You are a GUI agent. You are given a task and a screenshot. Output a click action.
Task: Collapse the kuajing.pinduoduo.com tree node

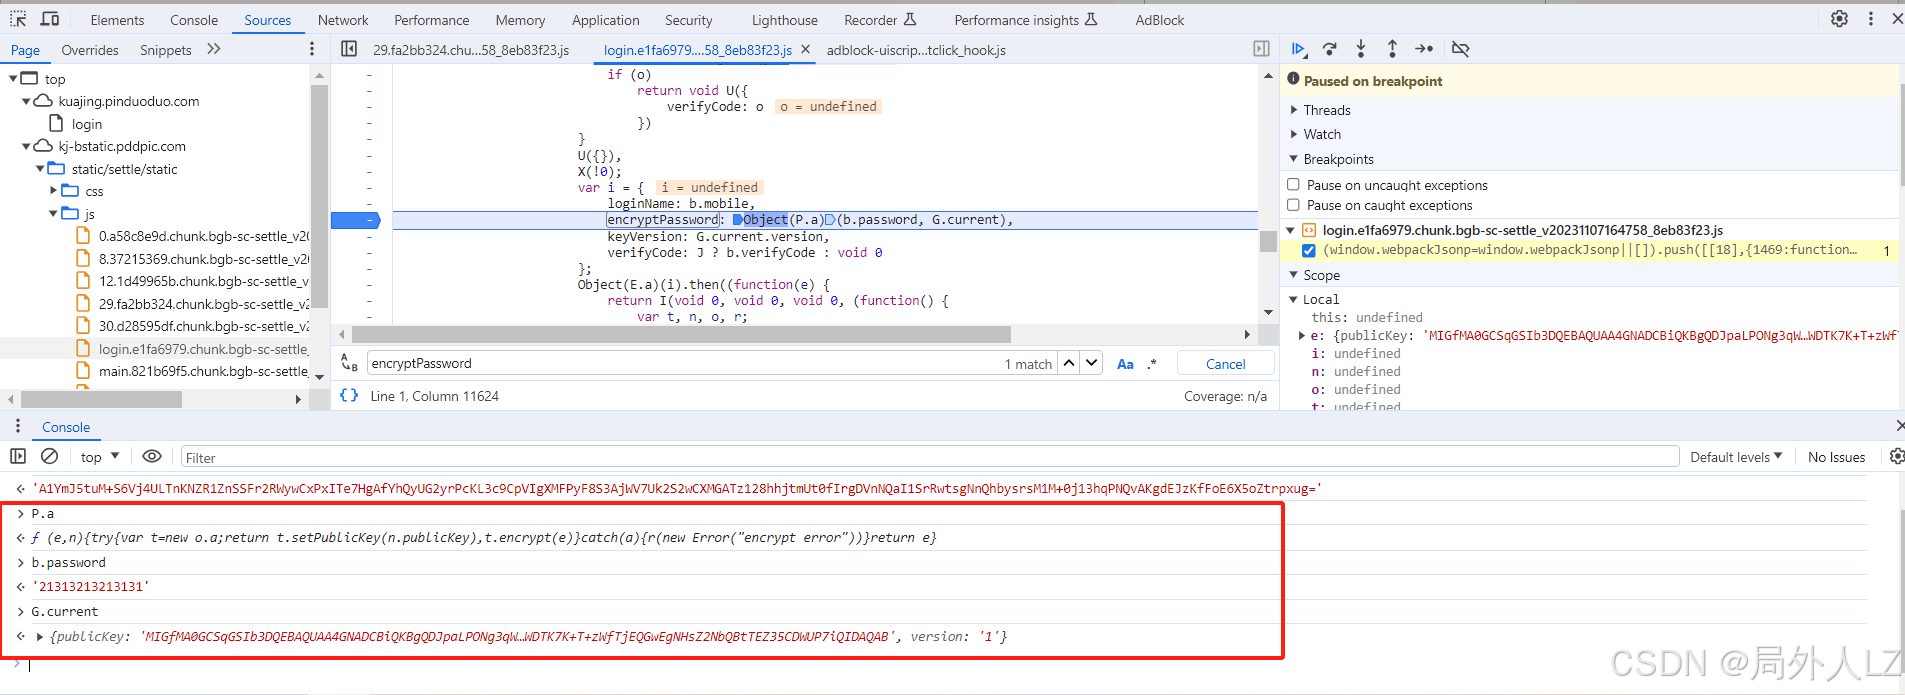(26, 101)
